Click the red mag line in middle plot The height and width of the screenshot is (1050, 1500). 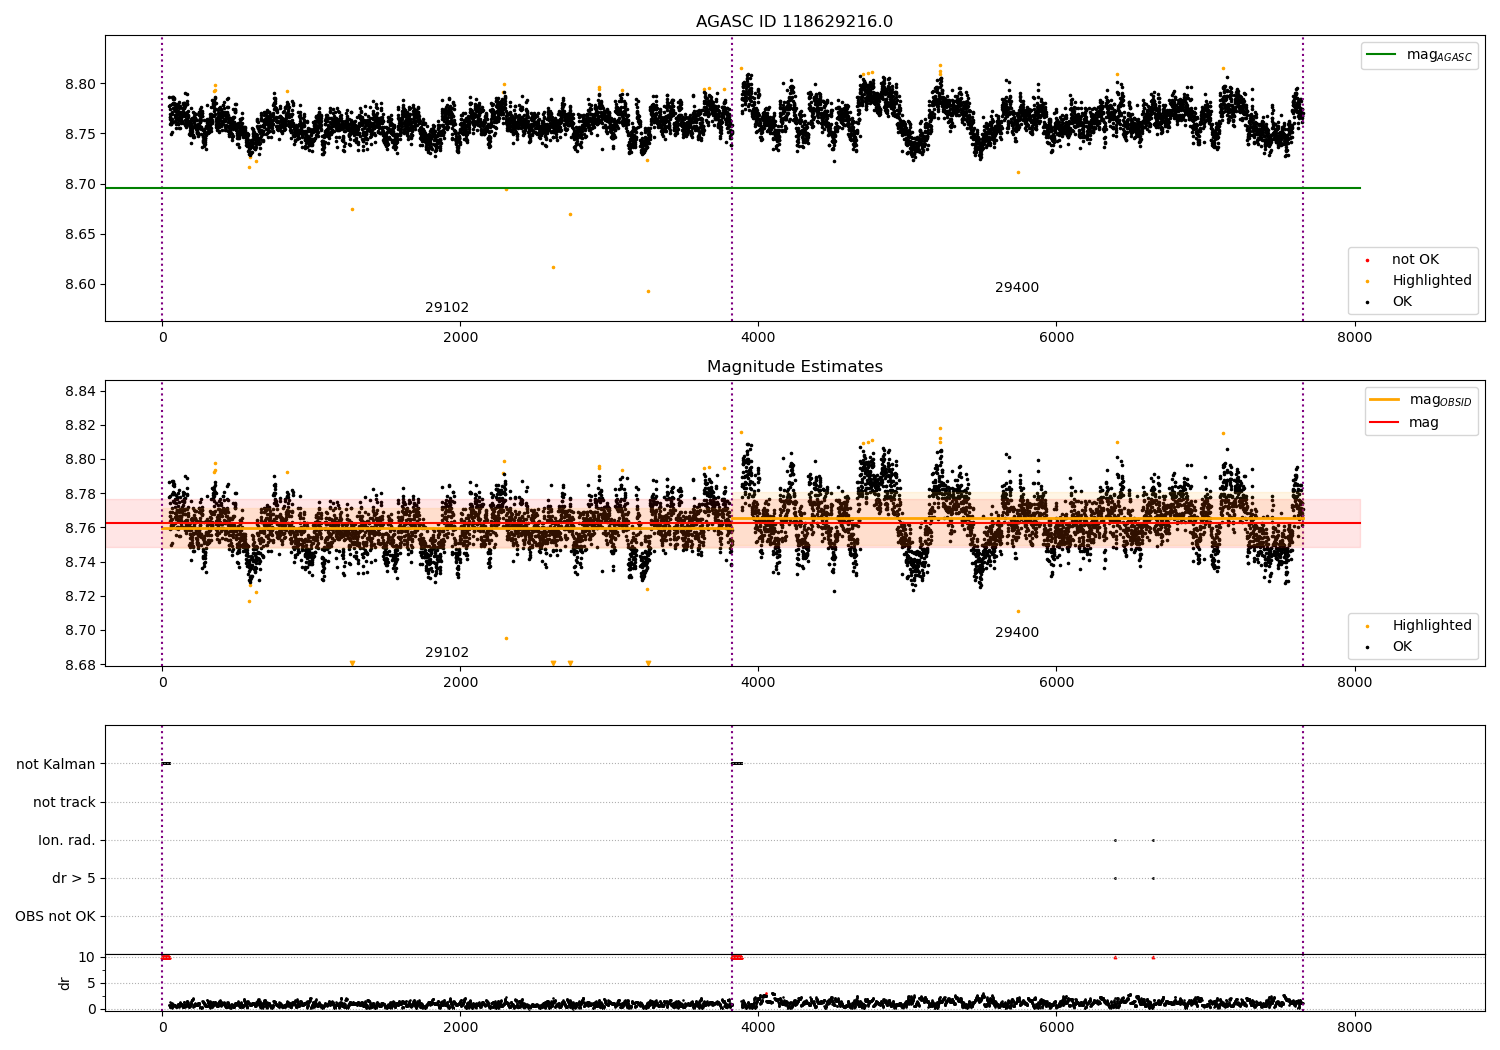[x=733, y=523]
